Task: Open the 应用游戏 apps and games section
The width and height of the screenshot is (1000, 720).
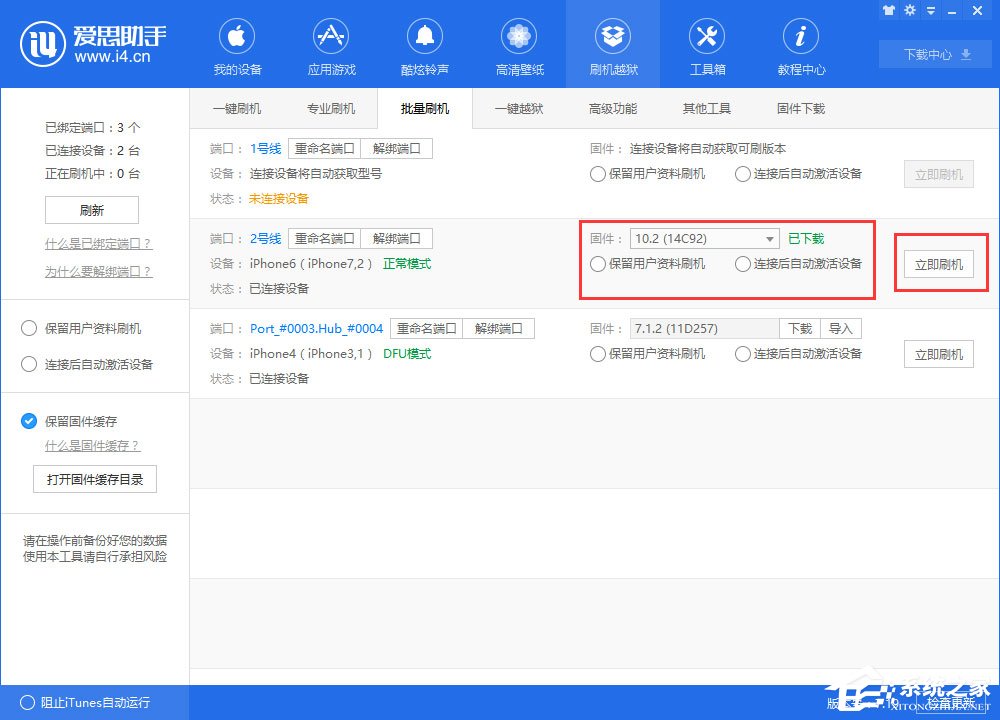Action: point(330,45)
